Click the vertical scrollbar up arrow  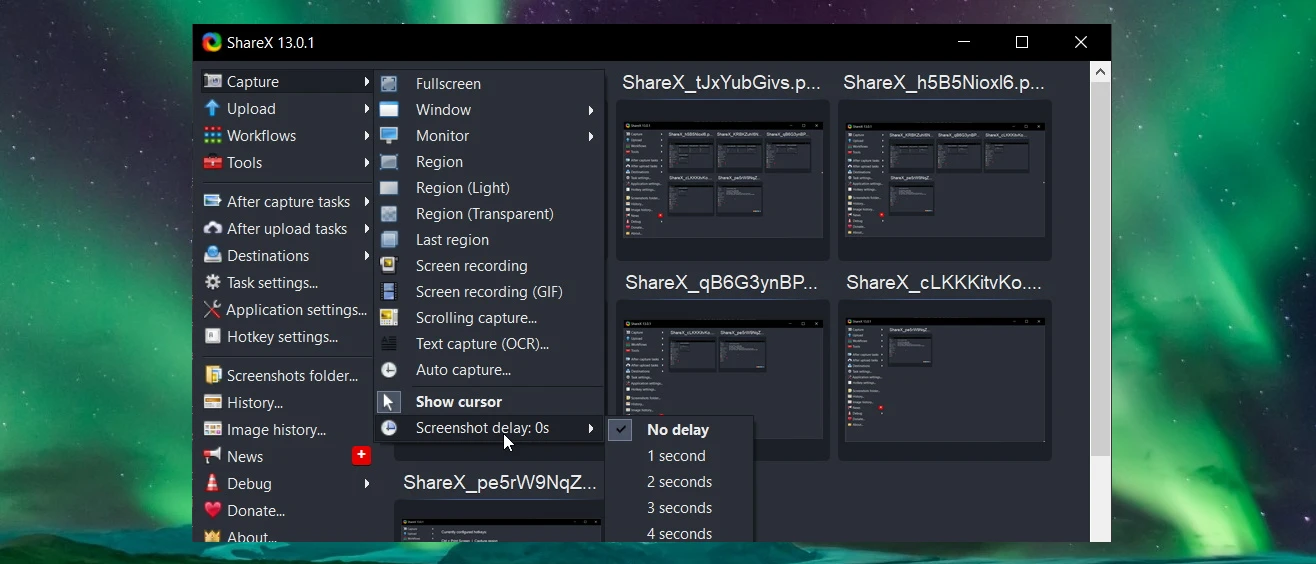[1100, 72]
